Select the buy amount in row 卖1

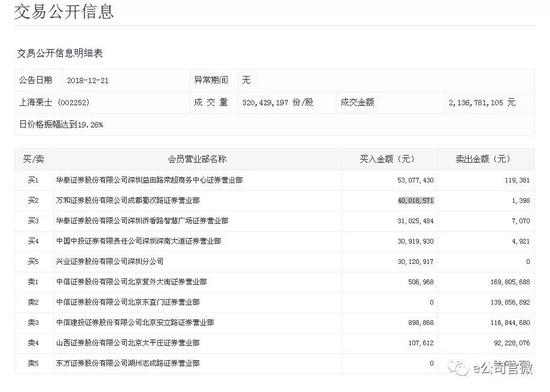421,282
